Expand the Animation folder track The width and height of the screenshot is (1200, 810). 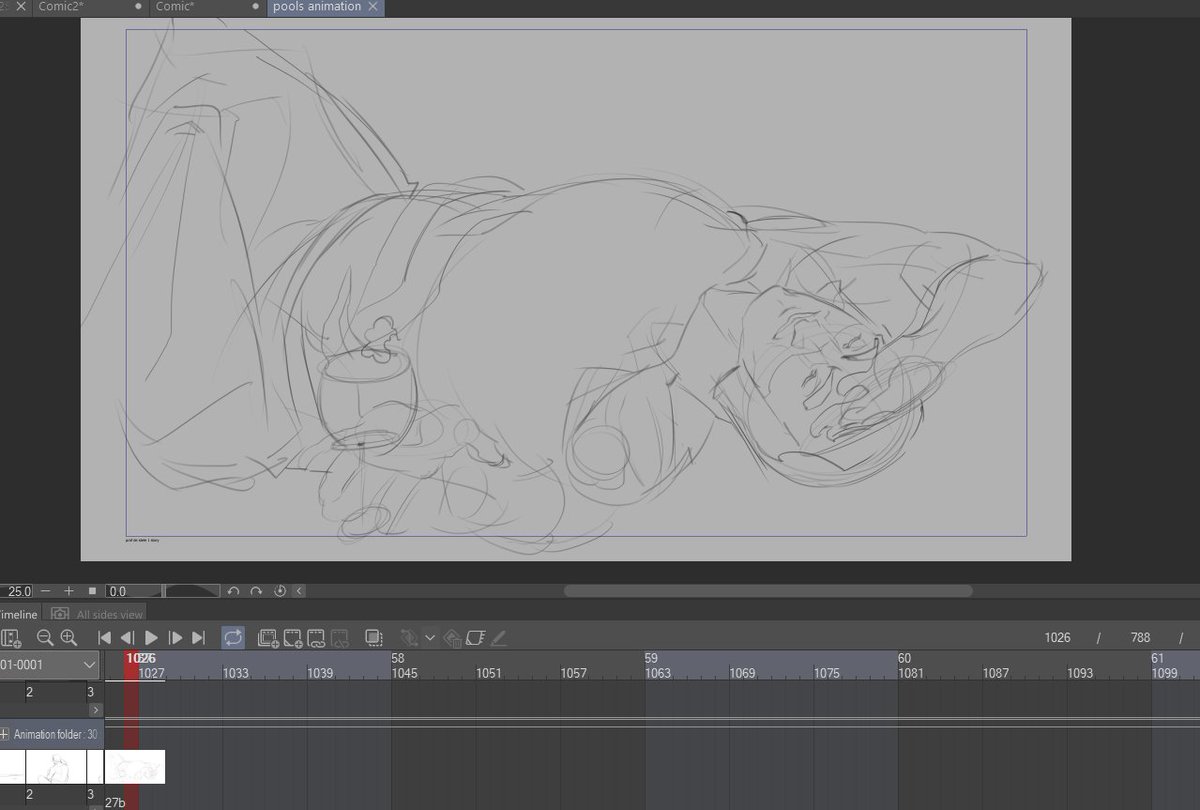pyautogui.click(x=5, y=734)
